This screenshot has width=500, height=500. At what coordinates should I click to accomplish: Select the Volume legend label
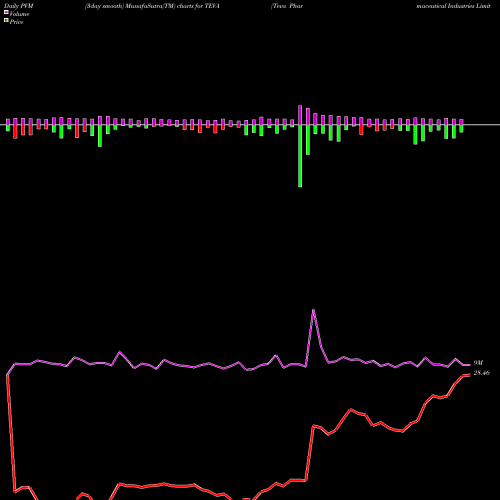click(x=19, y=14)
